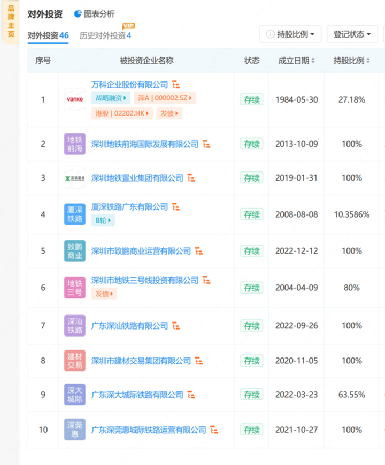Open 深圳地铁前海国际发展有限公司 link
This screenshot has width=385, height=465.
(145, 144)
